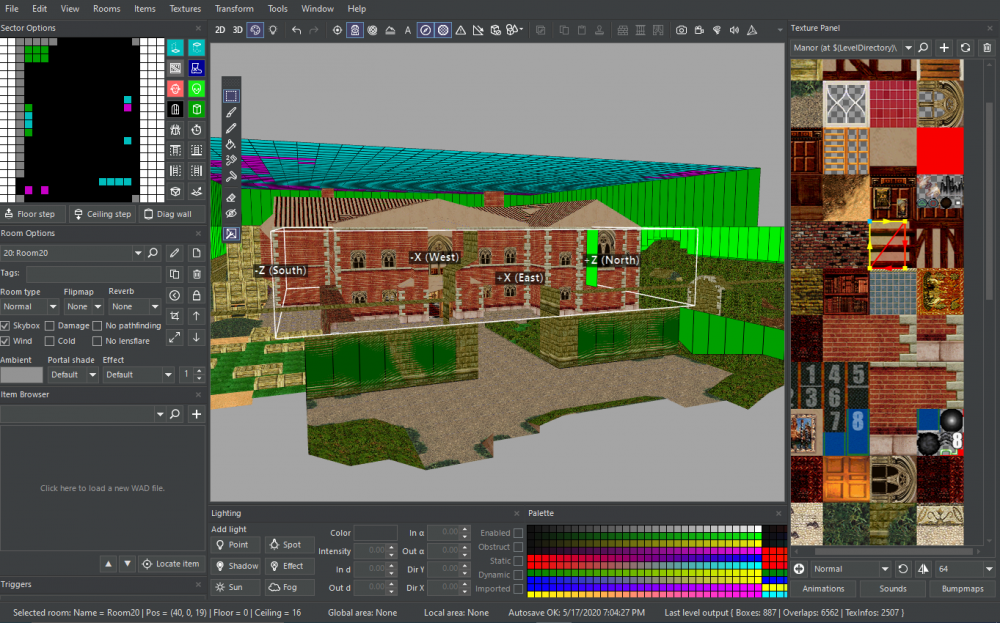This screenshot has height=623, width=1000.
Task: Toggle light Enabled checkbox
Action: point(518,532)
